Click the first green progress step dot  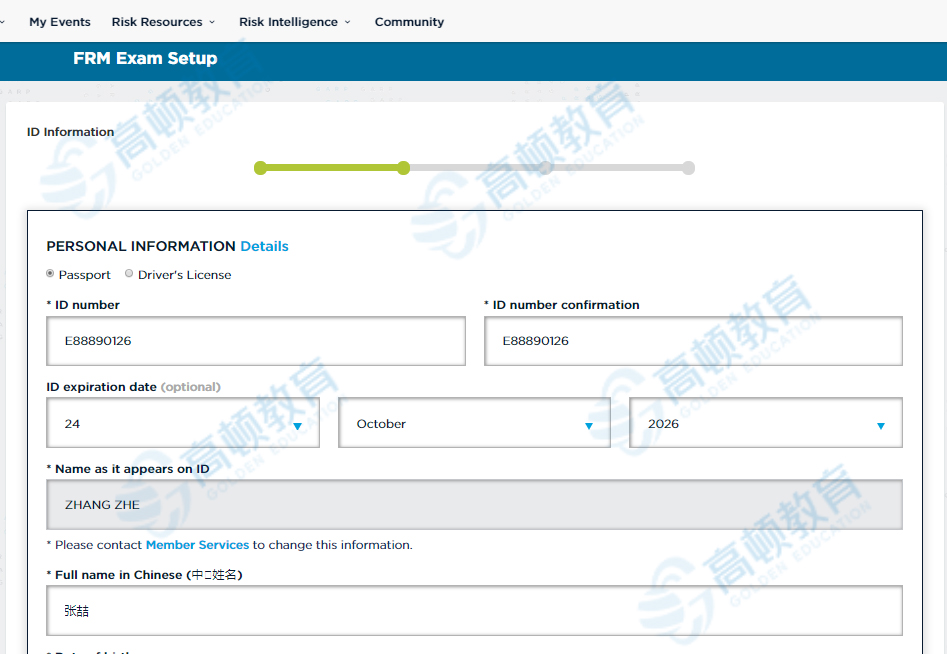pos(260,168)
